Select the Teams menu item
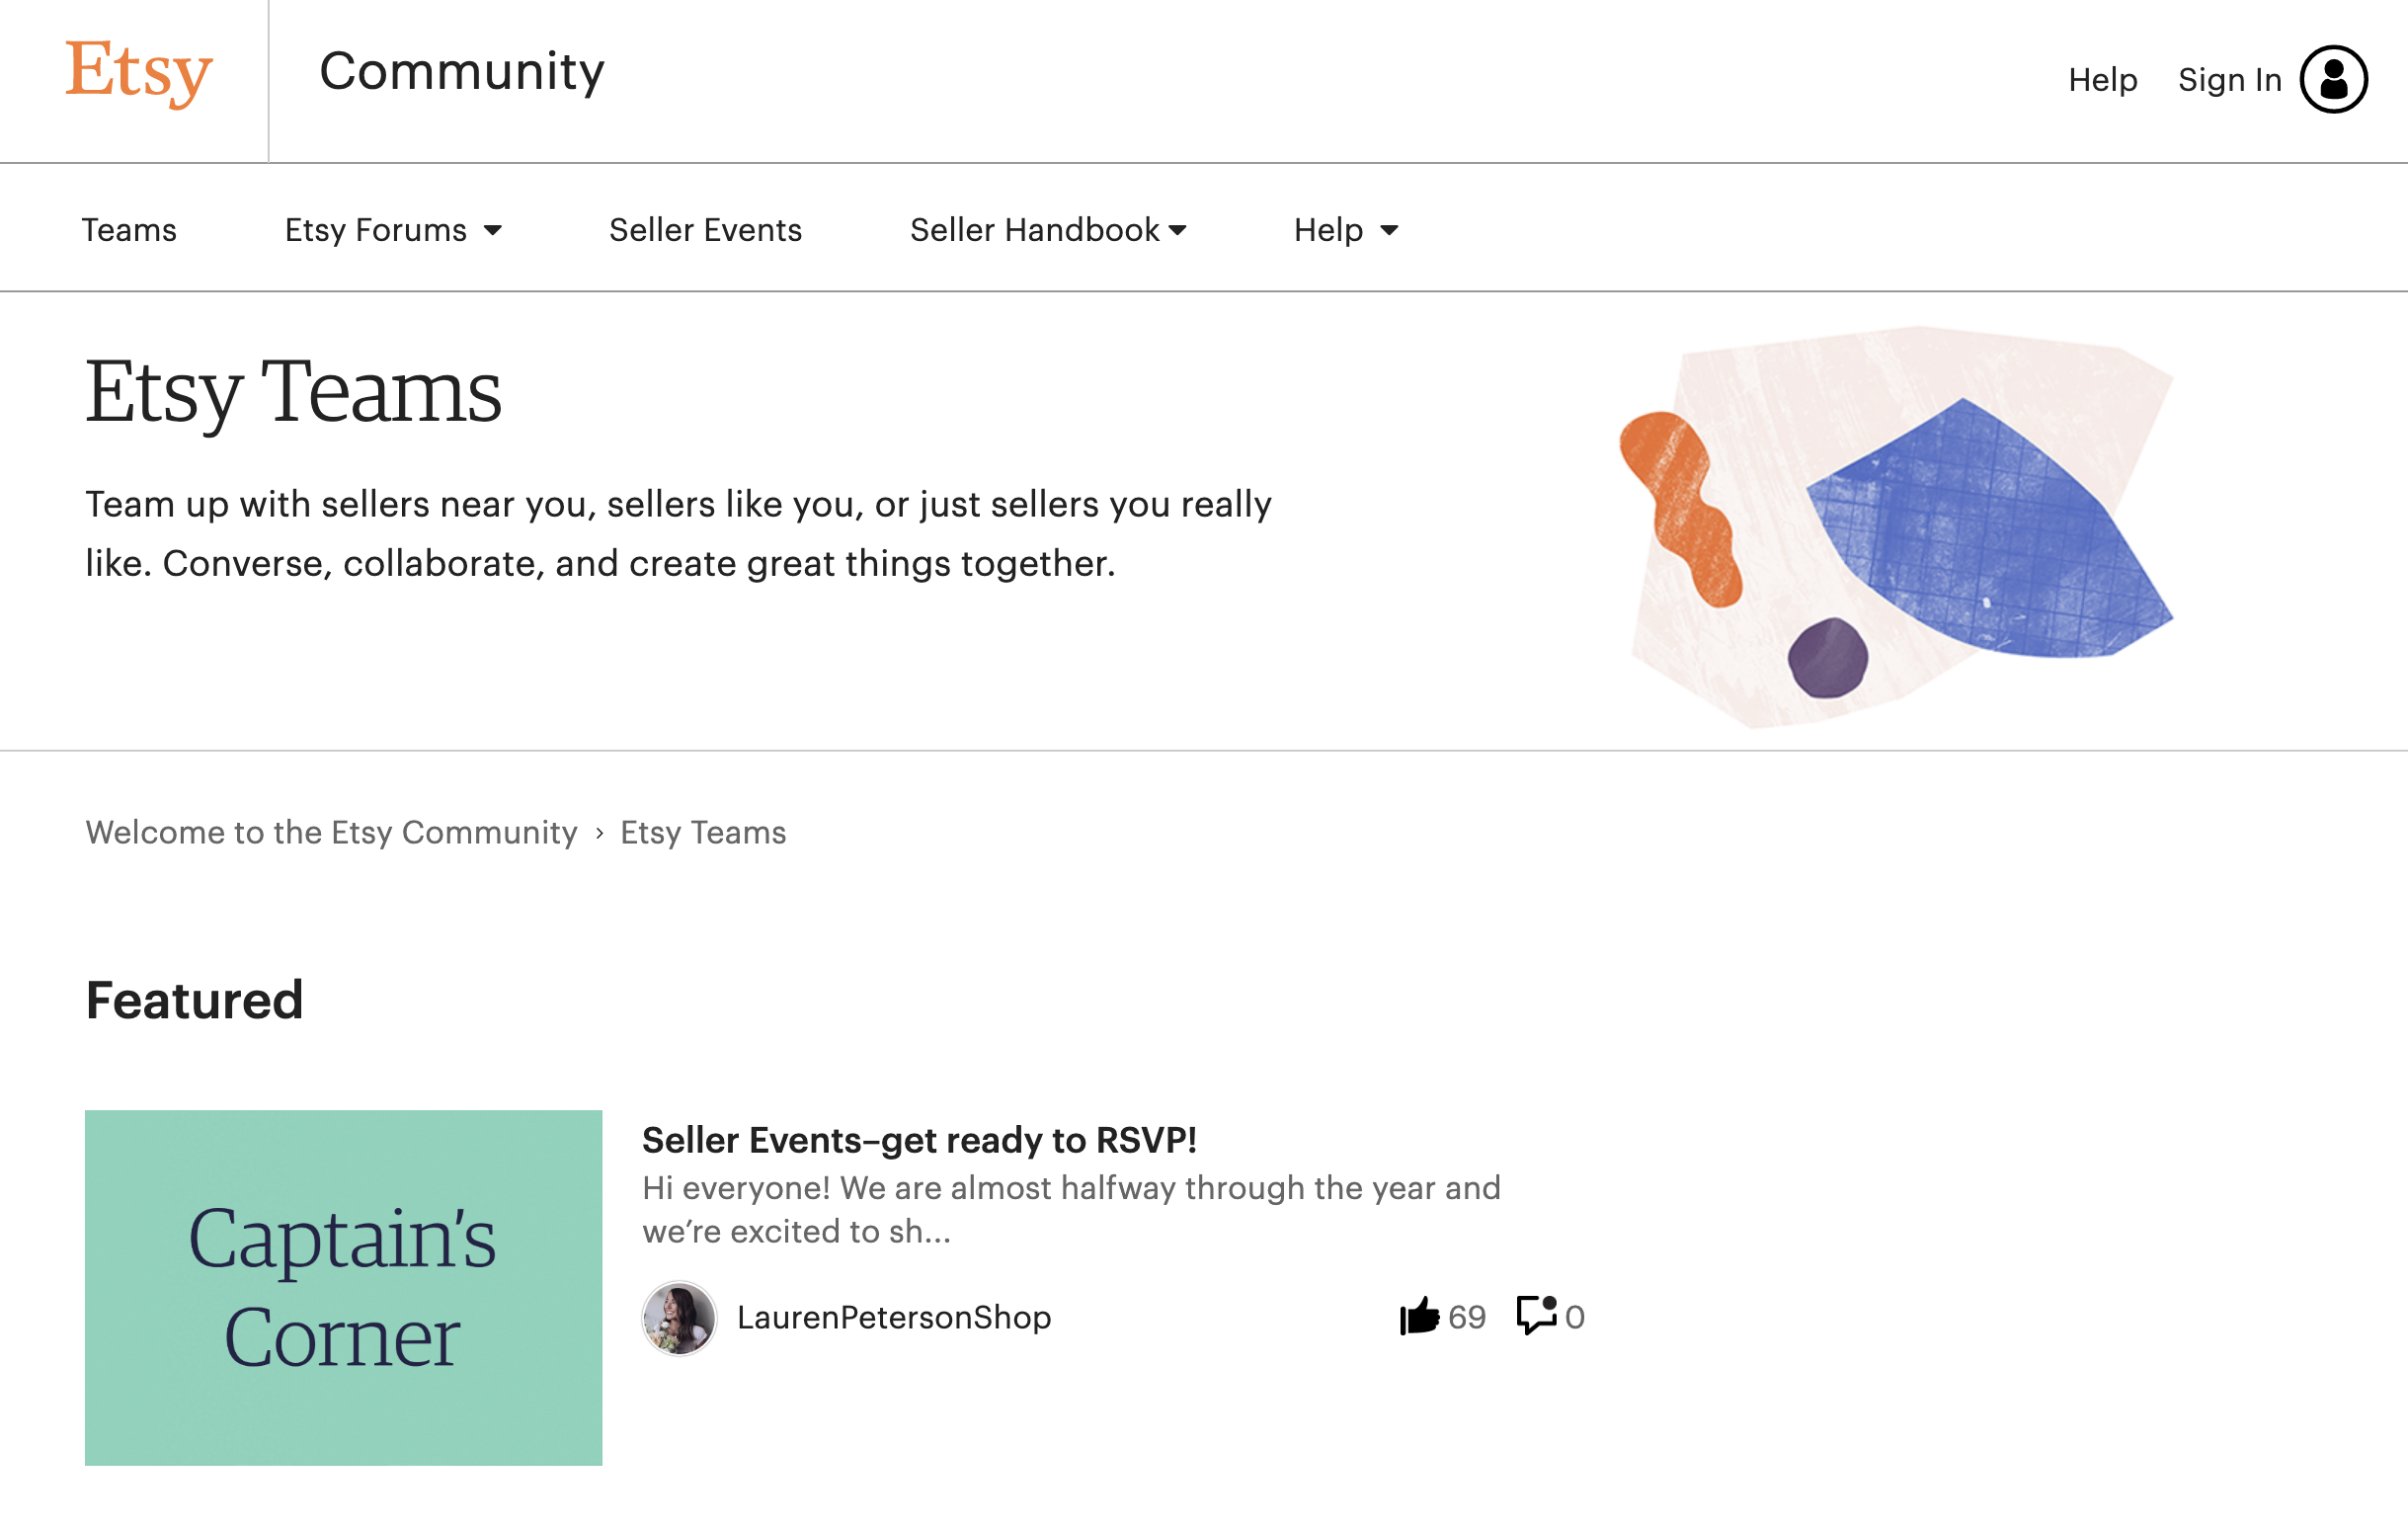Screen dimensions: 2408x1527 [x=129, y=230]
